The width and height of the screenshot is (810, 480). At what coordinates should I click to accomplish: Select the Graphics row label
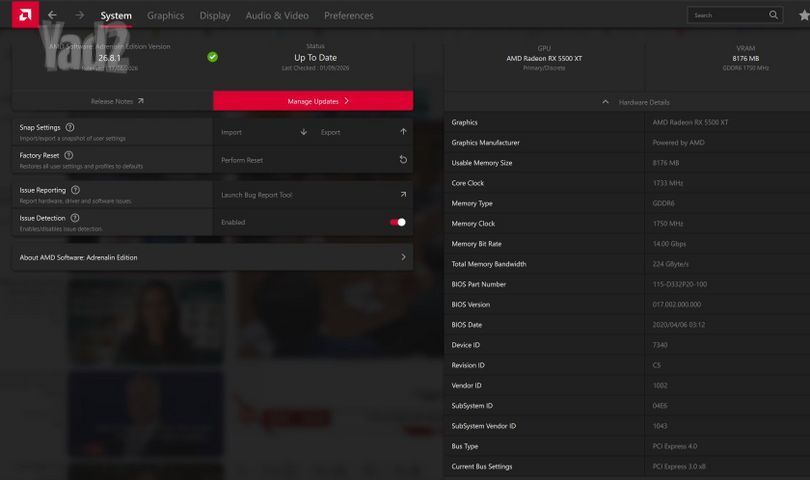(x=464, y=122)
